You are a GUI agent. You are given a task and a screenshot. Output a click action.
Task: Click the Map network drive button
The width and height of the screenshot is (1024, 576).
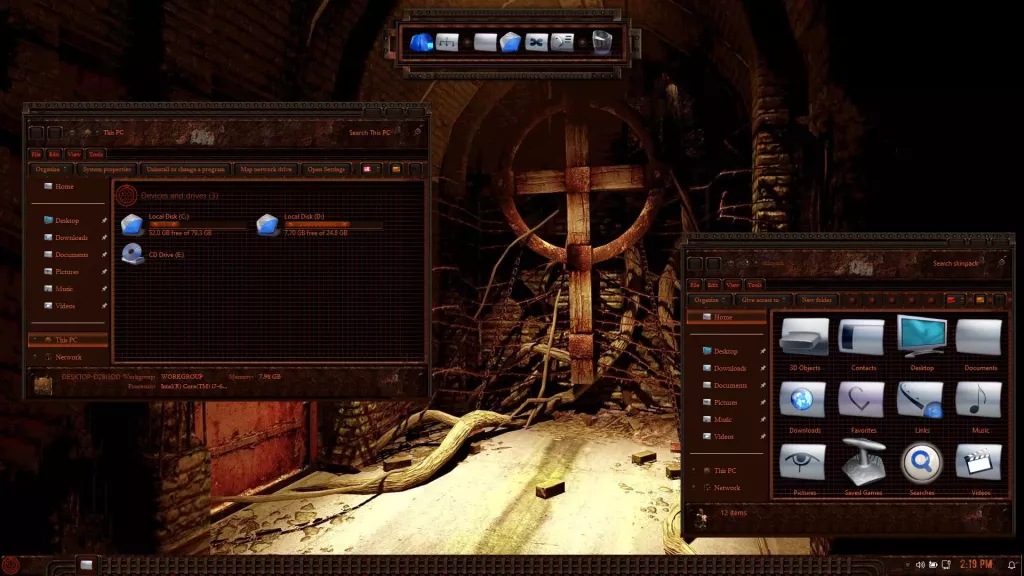click(x=265, y=169)
